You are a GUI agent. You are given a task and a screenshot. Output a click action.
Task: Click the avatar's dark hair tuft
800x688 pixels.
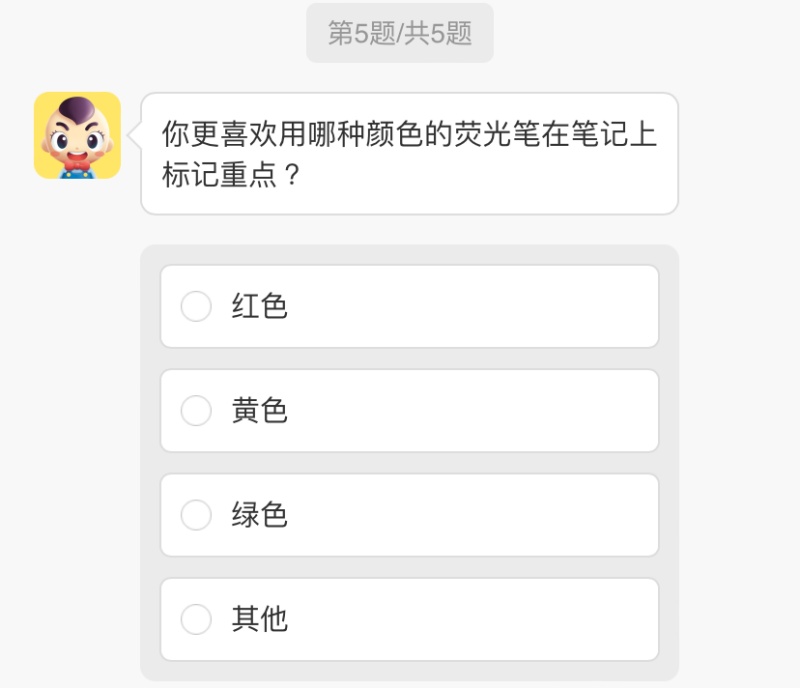tap(77, 108)
